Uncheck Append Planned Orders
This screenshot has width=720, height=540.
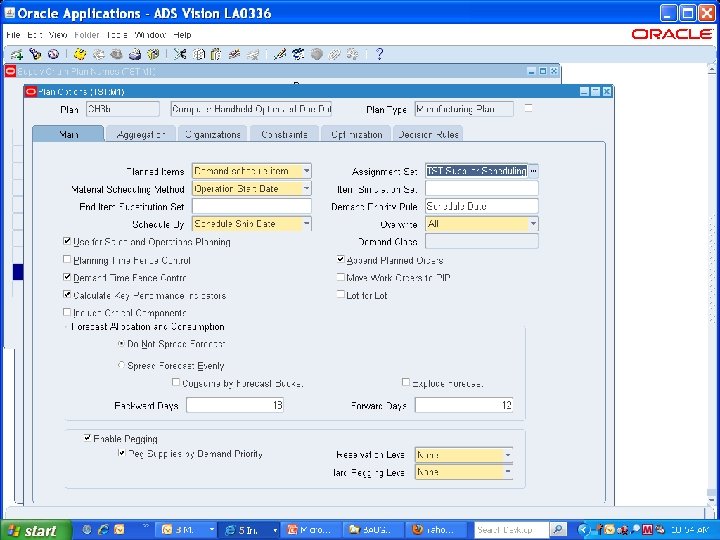[341, 259]
